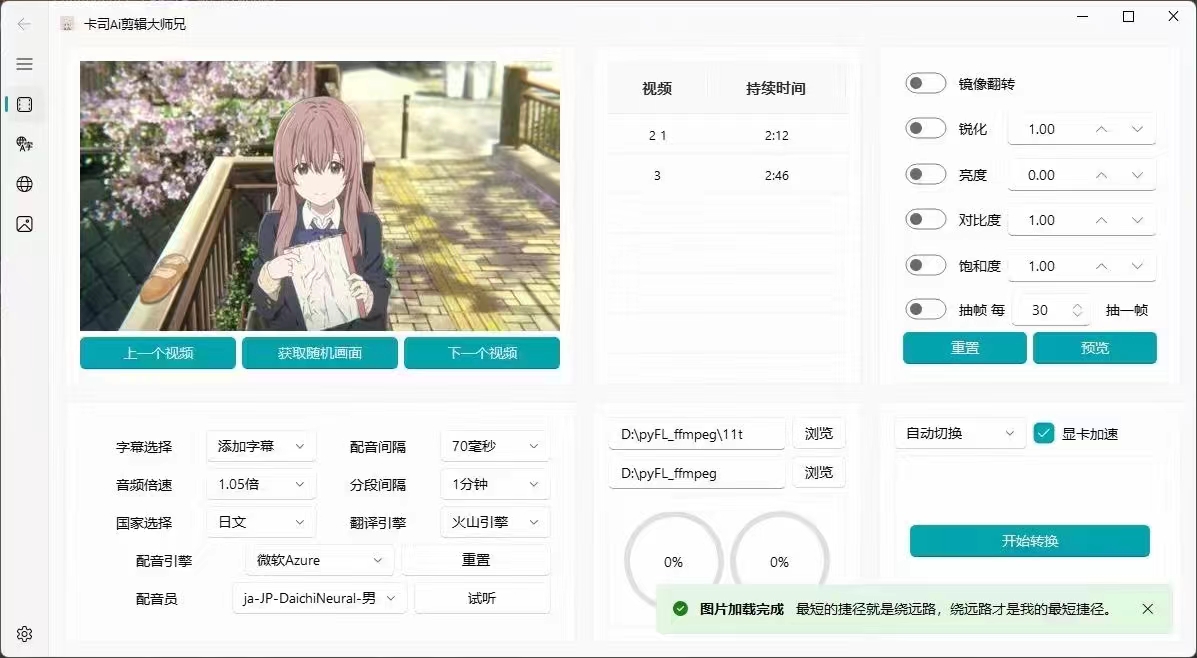Enable the contrast toggle
This screenshot has height=658, width=1197.
click(x=926, y=219)
